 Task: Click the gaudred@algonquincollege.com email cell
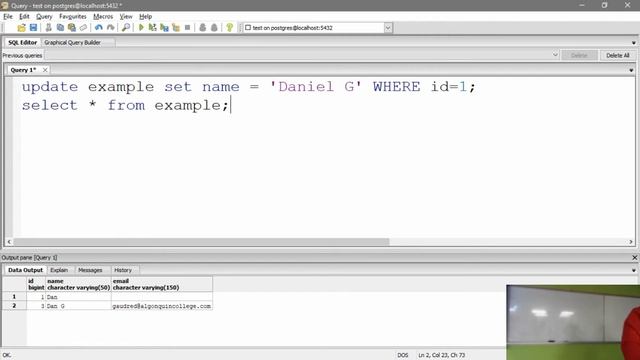point(162,306)
